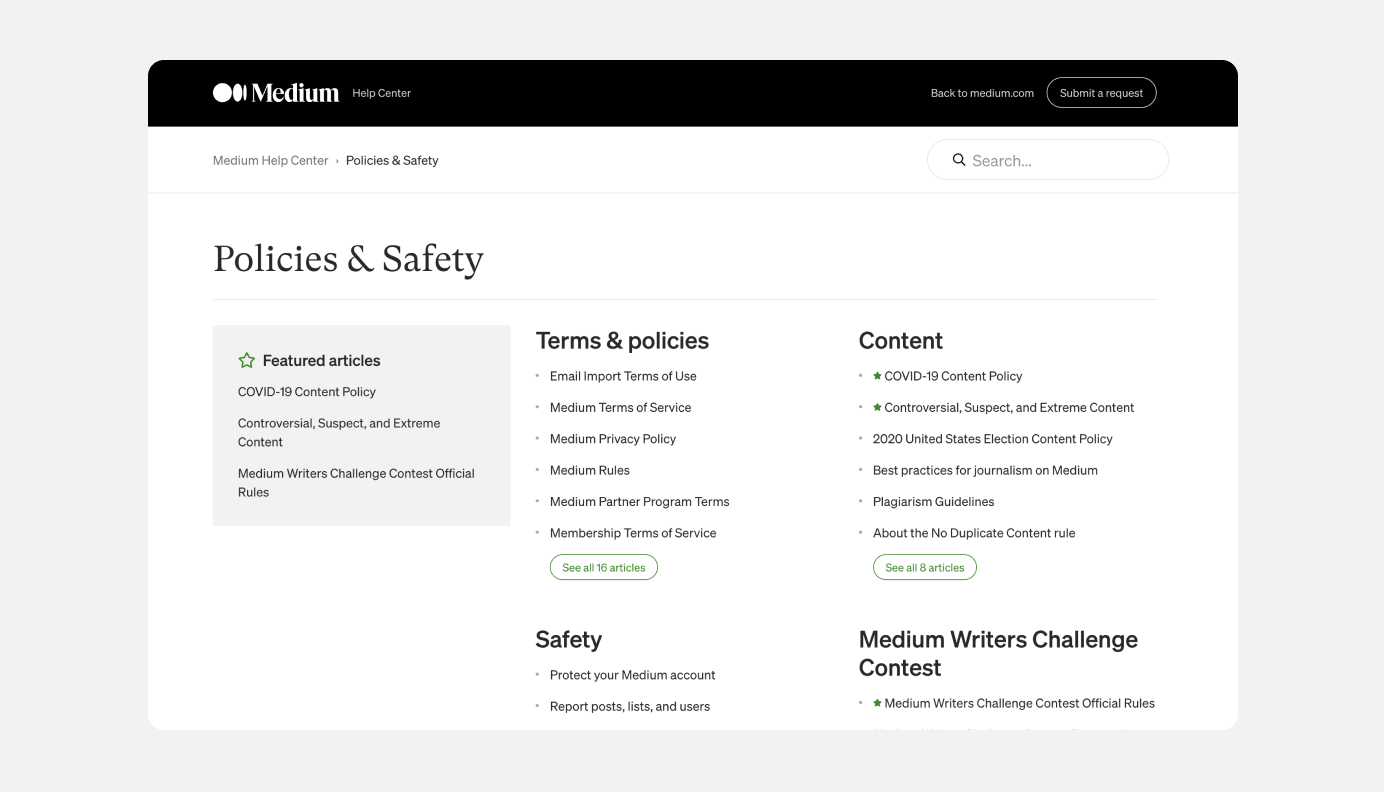This screenshot has width=1384, height=792.
Task: Open the Terms & policies section heading
Action: (x=622, y=341)
